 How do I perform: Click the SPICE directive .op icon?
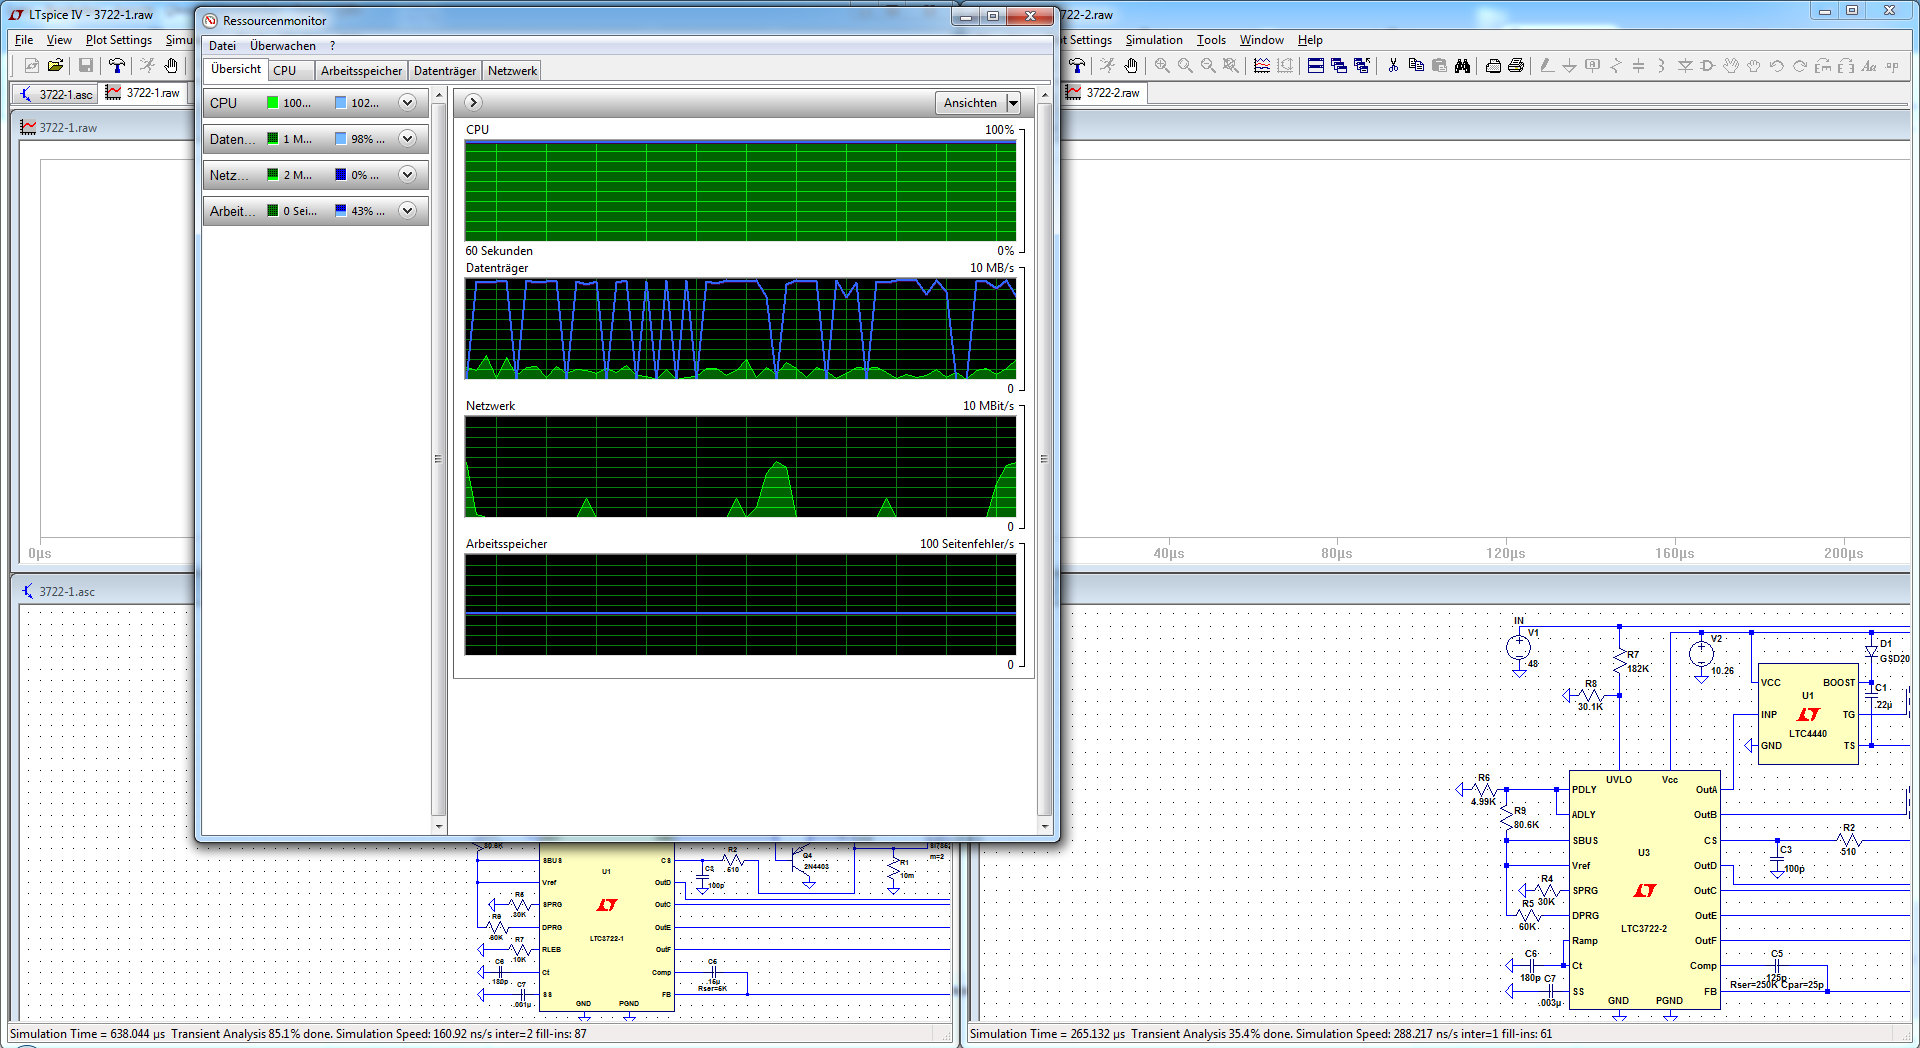click(x=1892, y=65)
